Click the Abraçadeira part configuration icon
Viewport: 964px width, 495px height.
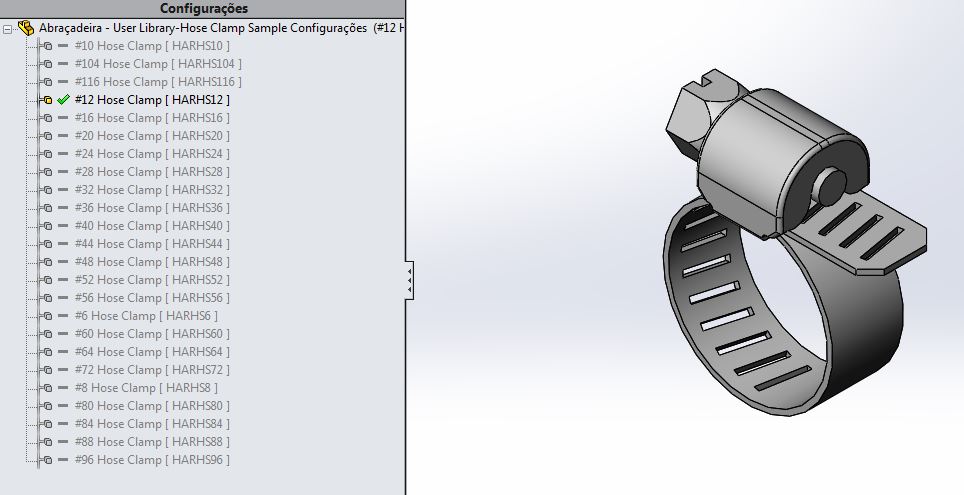[x=26, y=28]
